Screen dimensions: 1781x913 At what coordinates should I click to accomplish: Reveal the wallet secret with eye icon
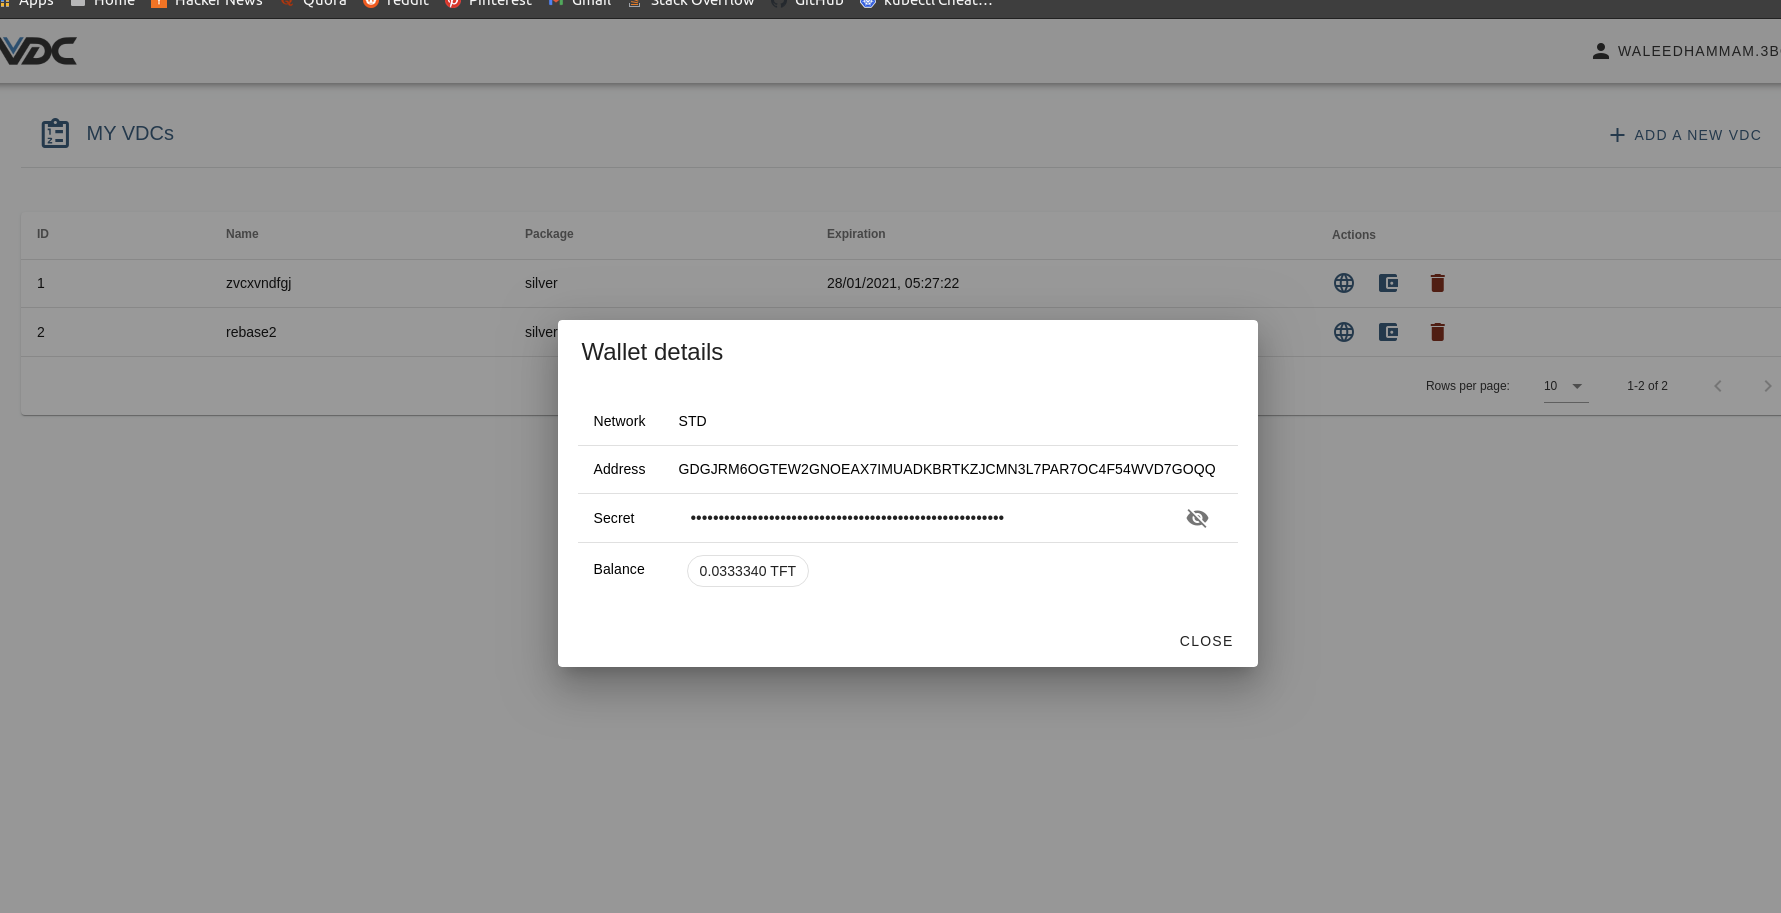click(1197, 518)
